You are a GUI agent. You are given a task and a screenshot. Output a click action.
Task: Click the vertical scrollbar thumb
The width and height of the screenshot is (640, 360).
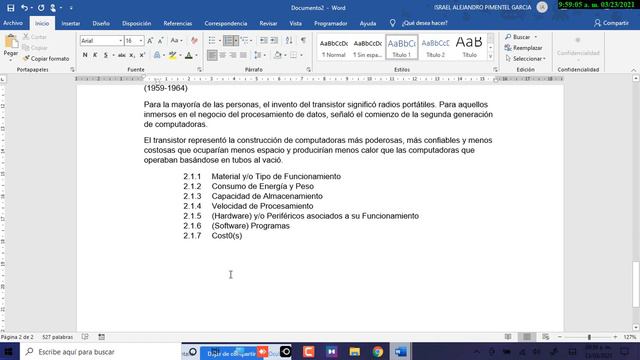(x=636, y=284)
